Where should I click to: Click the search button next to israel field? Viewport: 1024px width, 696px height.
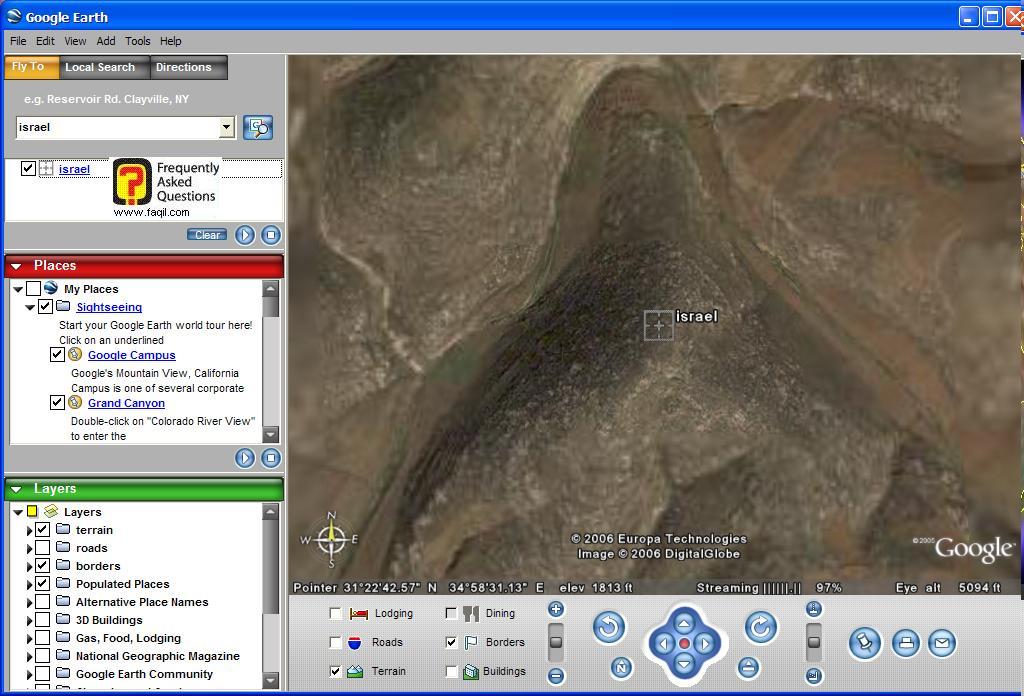click(x=257, y=127)
